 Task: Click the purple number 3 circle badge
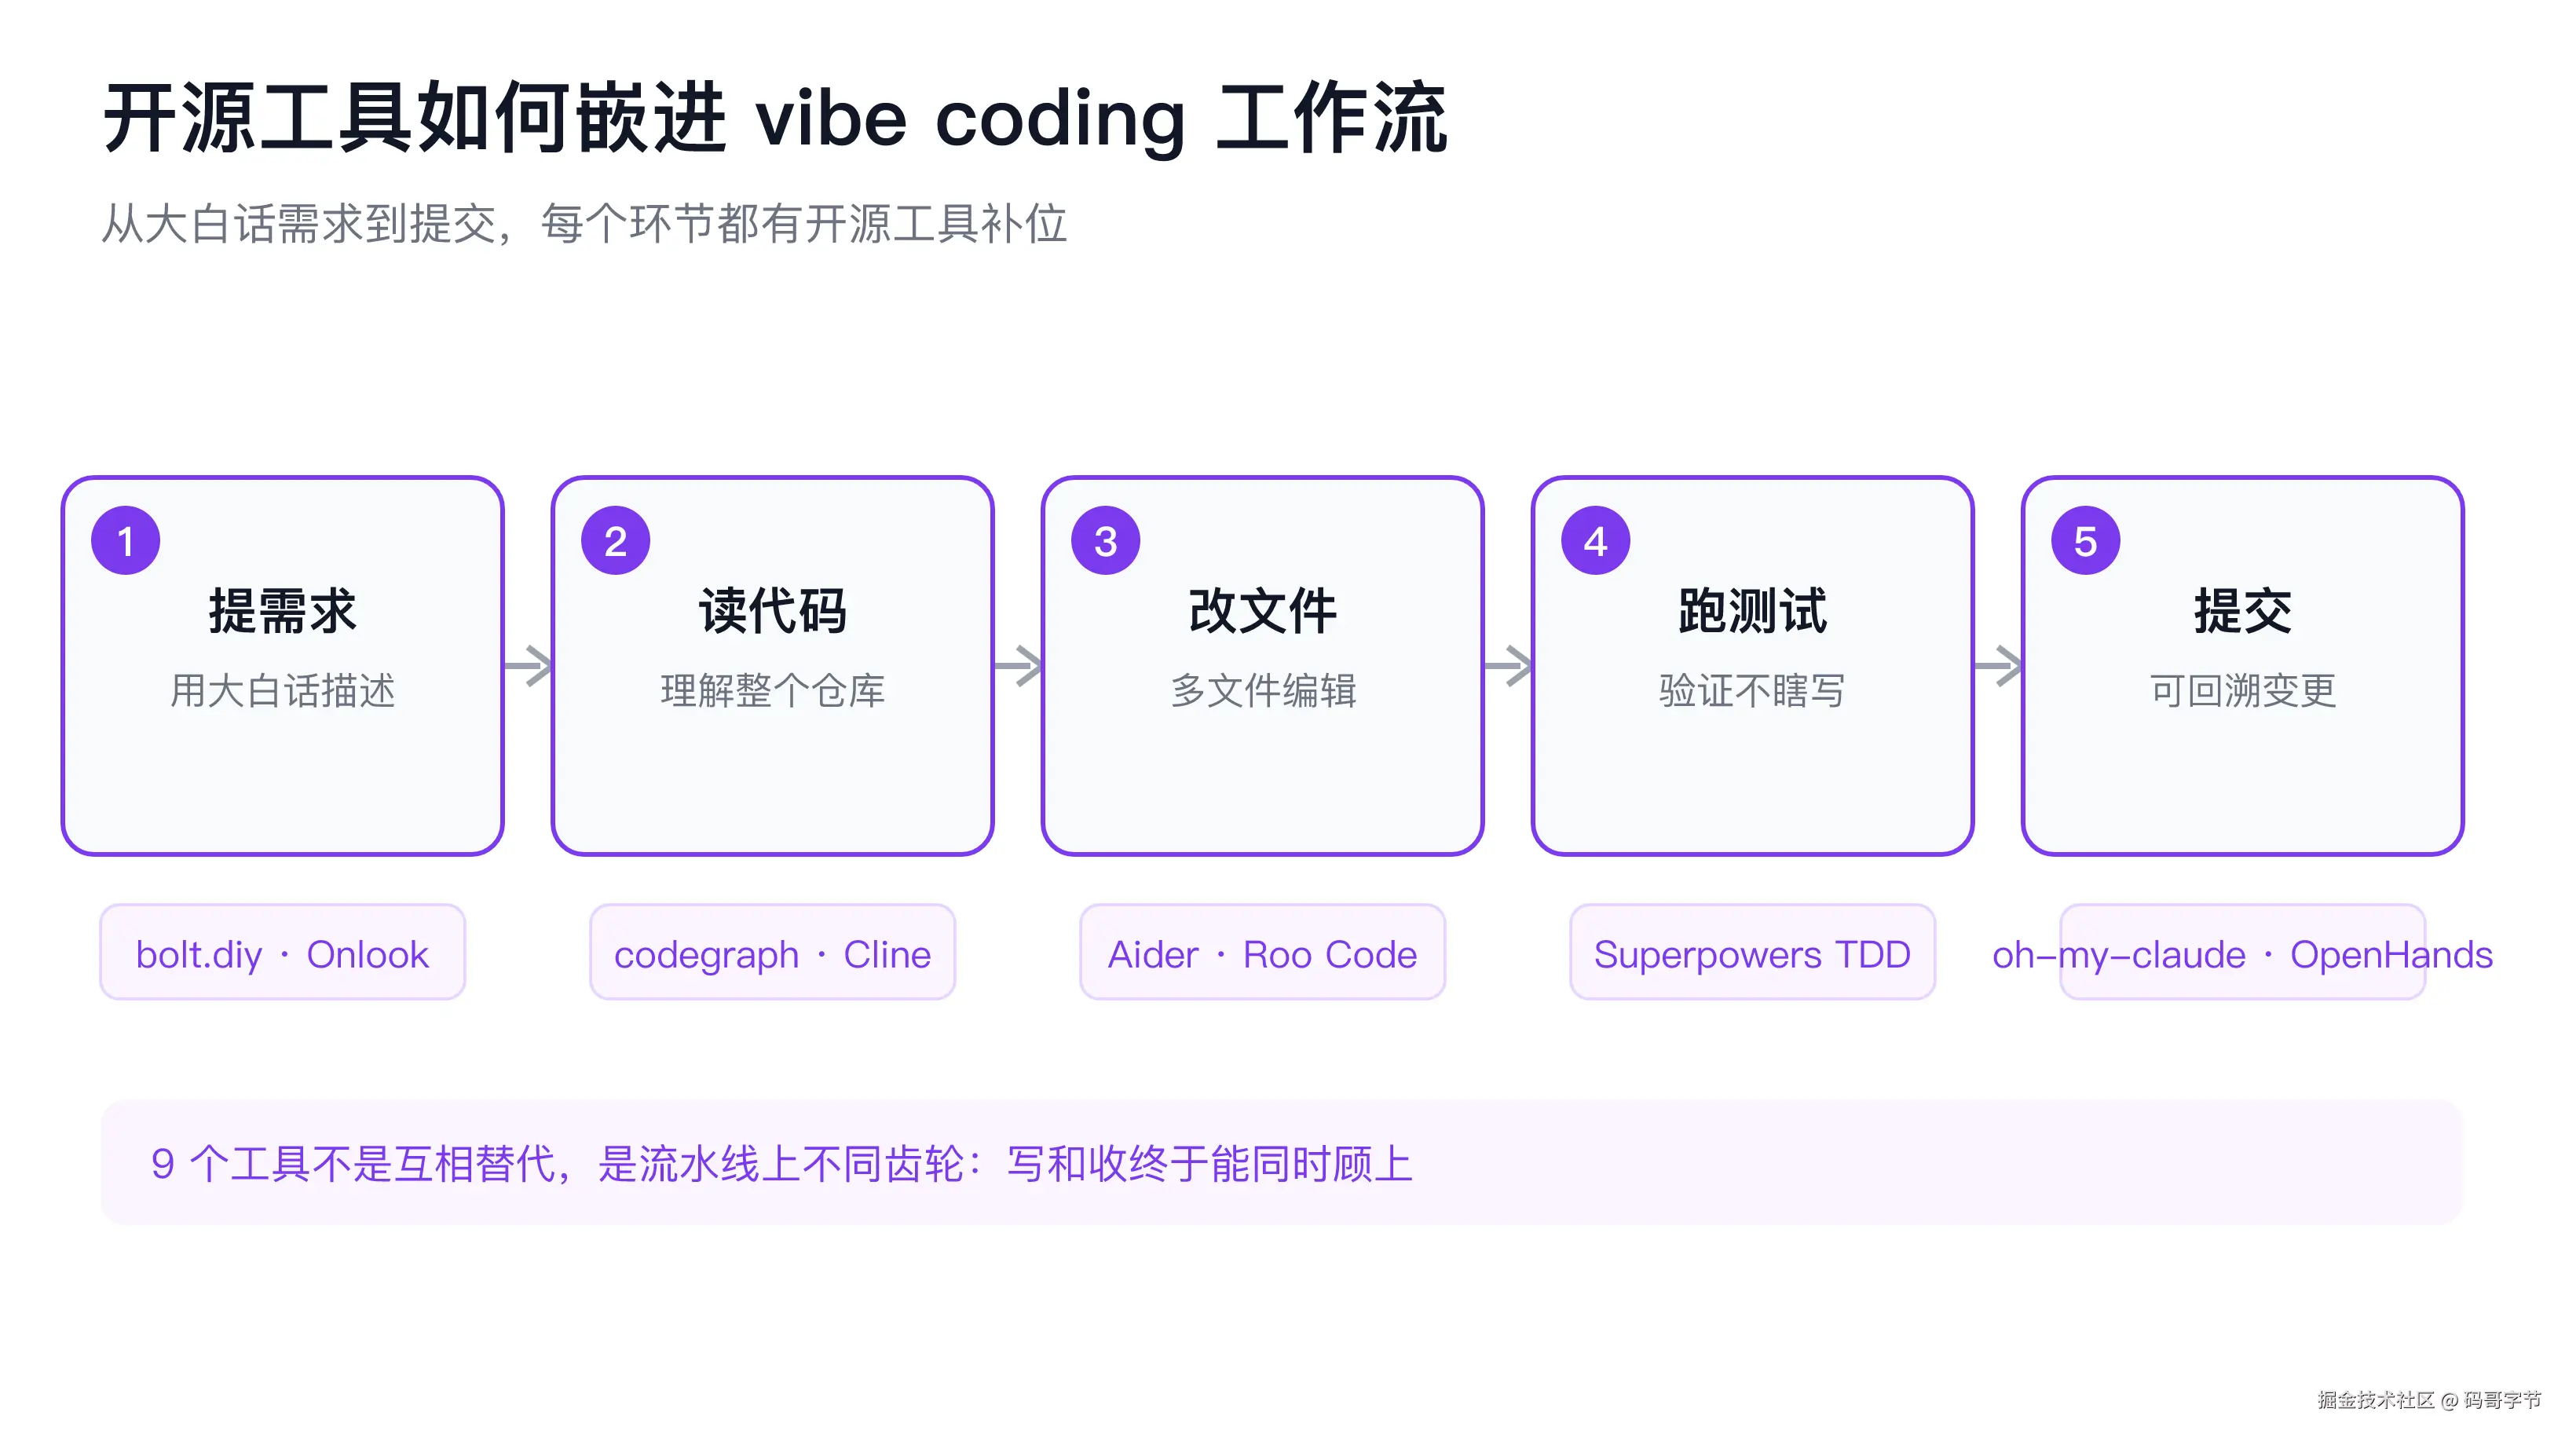[1105, 541]
